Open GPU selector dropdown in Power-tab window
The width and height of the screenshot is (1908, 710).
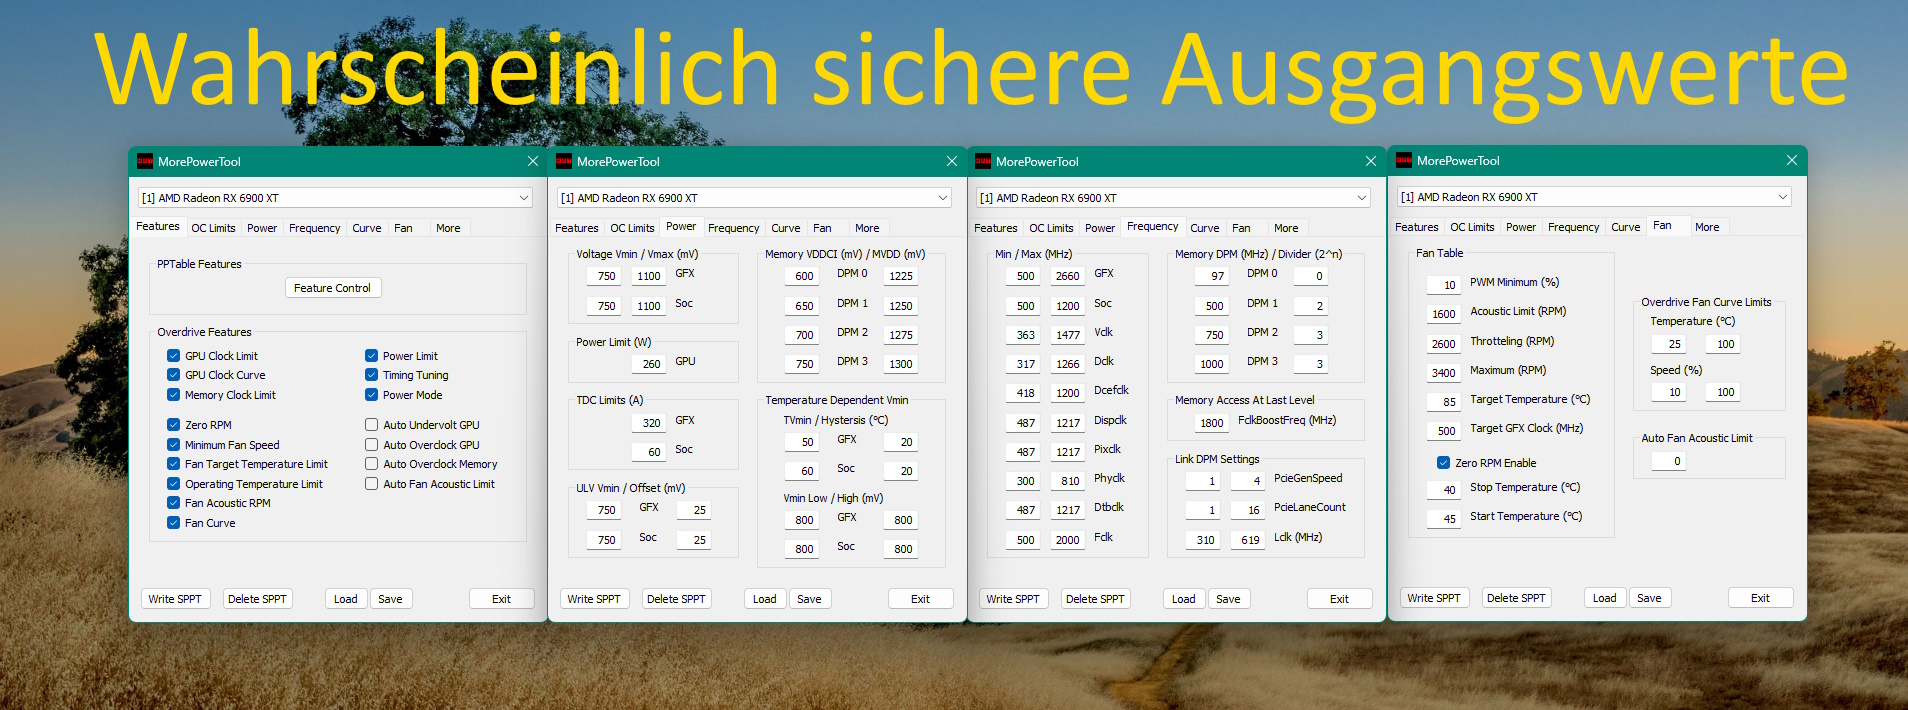[x=754, y=198]
